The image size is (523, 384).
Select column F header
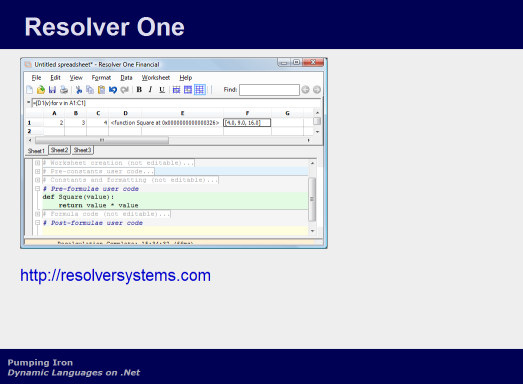247,113
